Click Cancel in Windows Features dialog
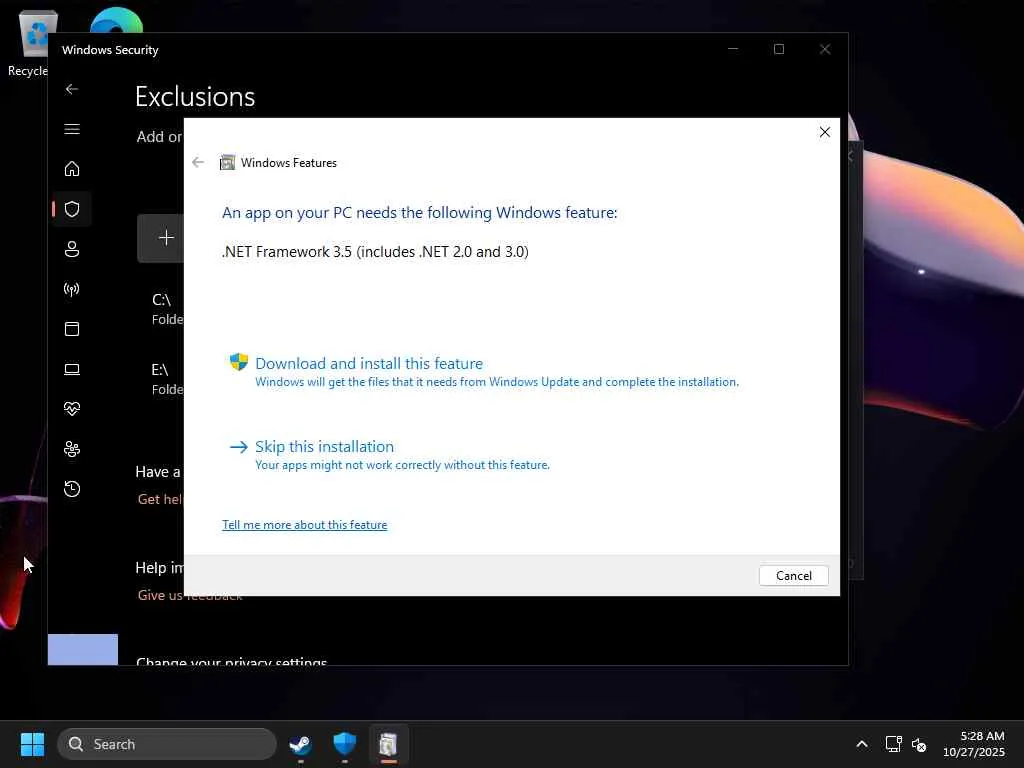 pos(793,576)
